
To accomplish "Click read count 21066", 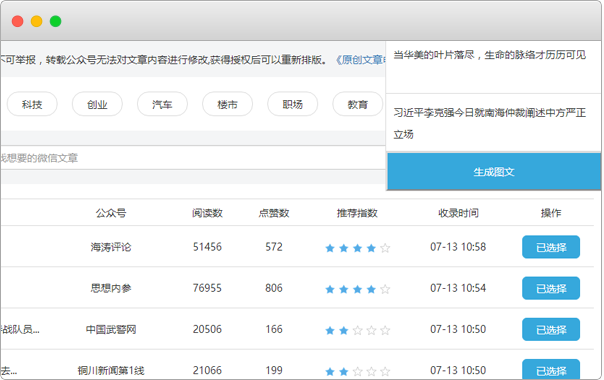I will pyautogui.click(x=207, y=370).
